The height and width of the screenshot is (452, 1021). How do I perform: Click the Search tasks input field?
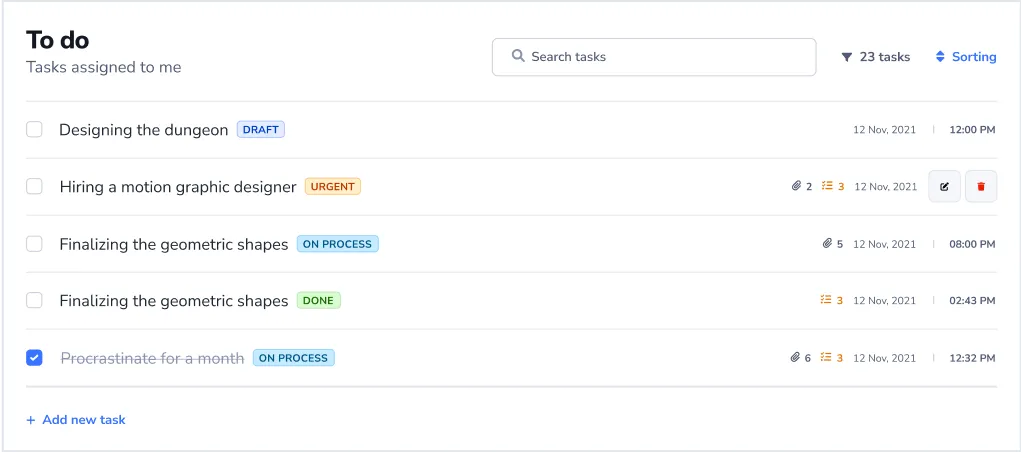pos(654,57)
